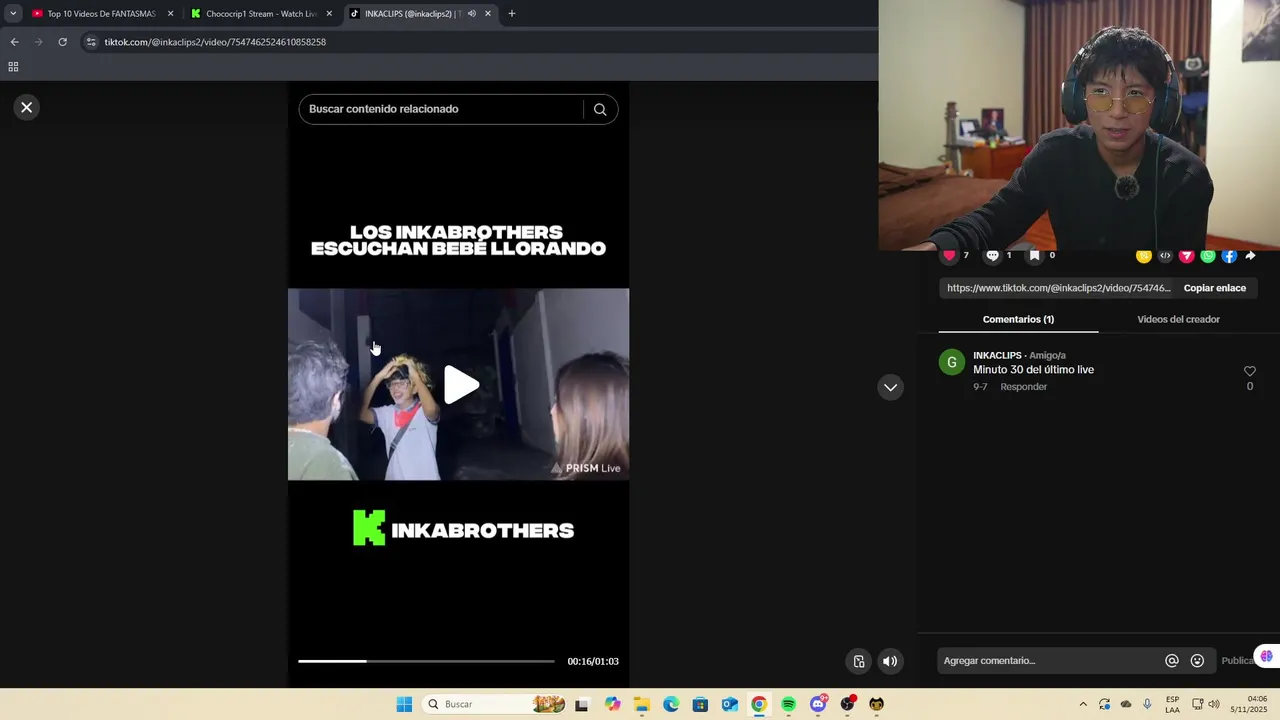Open INKACLIPS commenter avatar

point(952,362)
